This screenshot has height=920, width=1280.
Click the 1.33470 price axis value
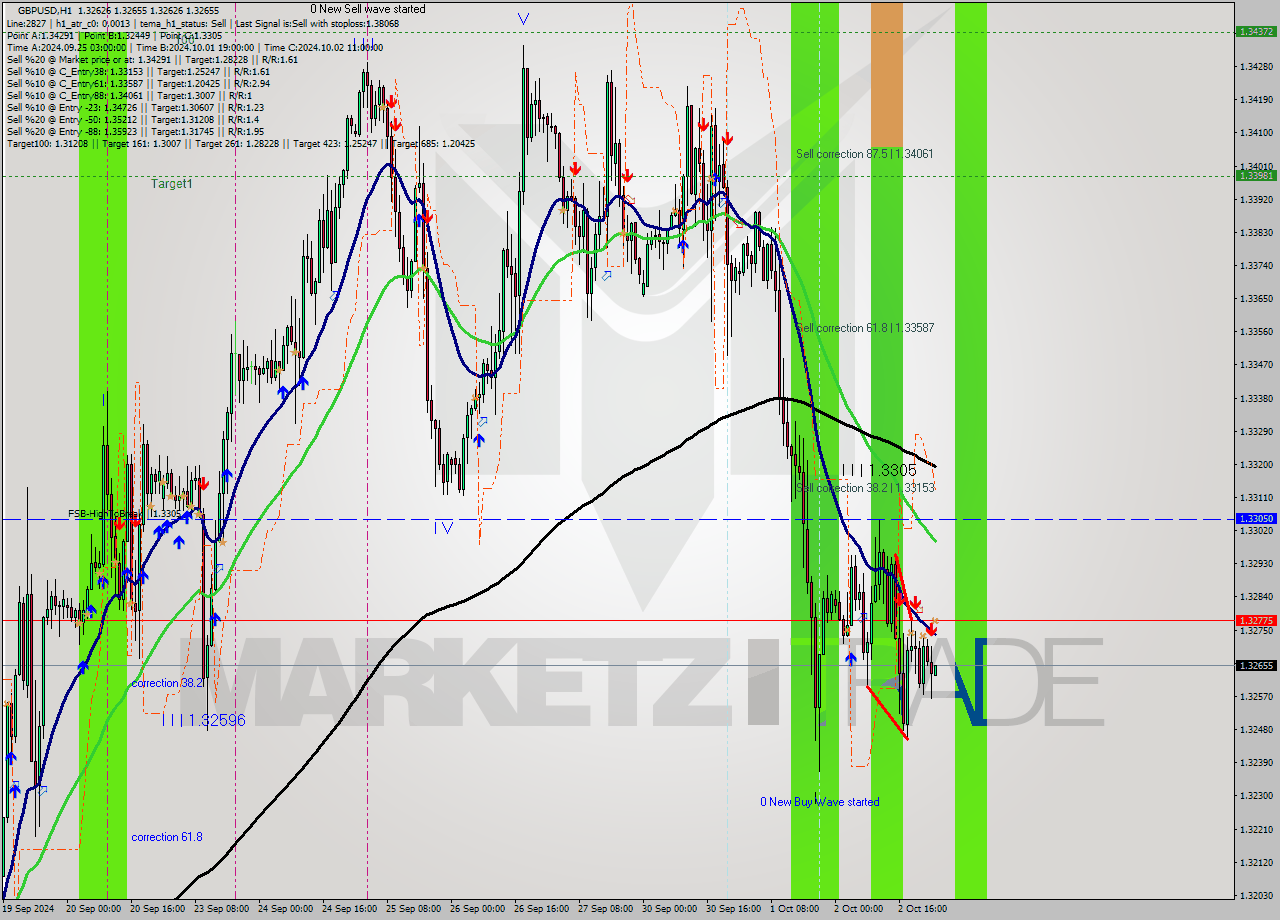click(x=1256, y=365)
